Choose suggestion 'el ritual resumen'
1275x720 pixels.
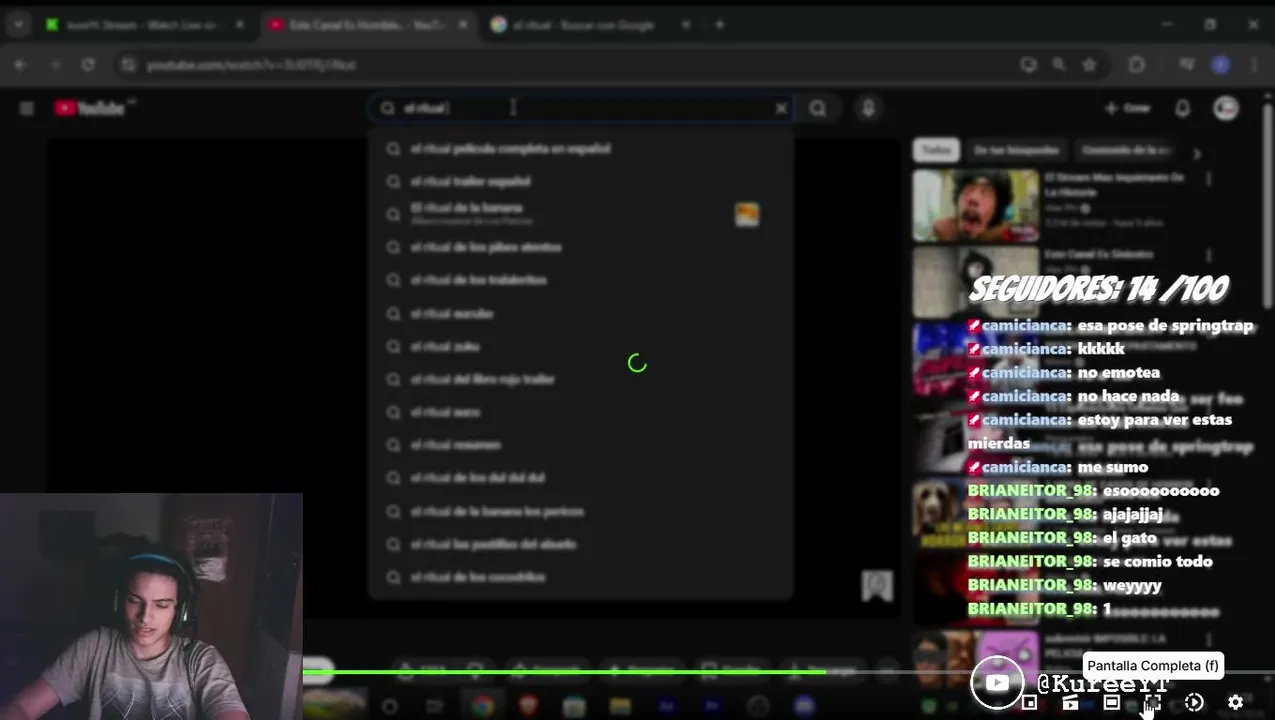(x=580, y=445)
